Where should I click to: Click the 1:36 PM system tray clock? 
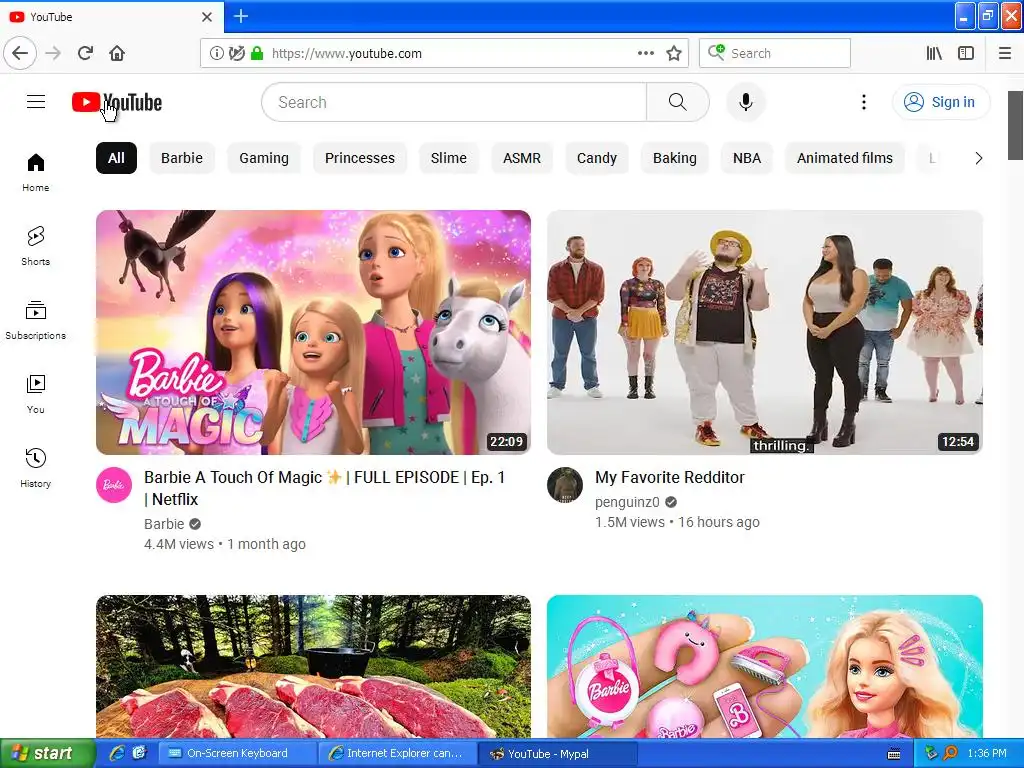(x=987, y=754)
